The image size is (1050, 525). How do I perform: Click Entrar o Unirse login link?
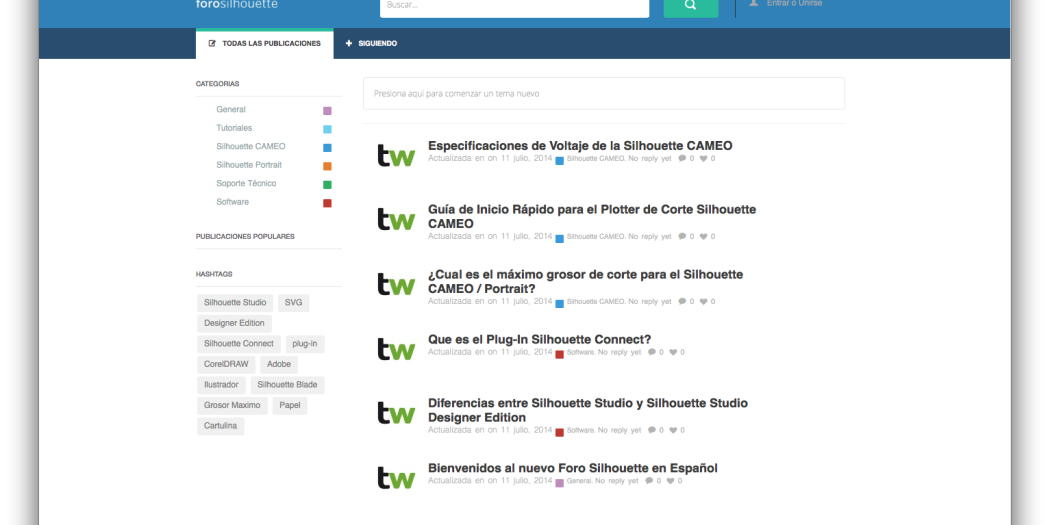pyautogui.click(x=794, y=3)
